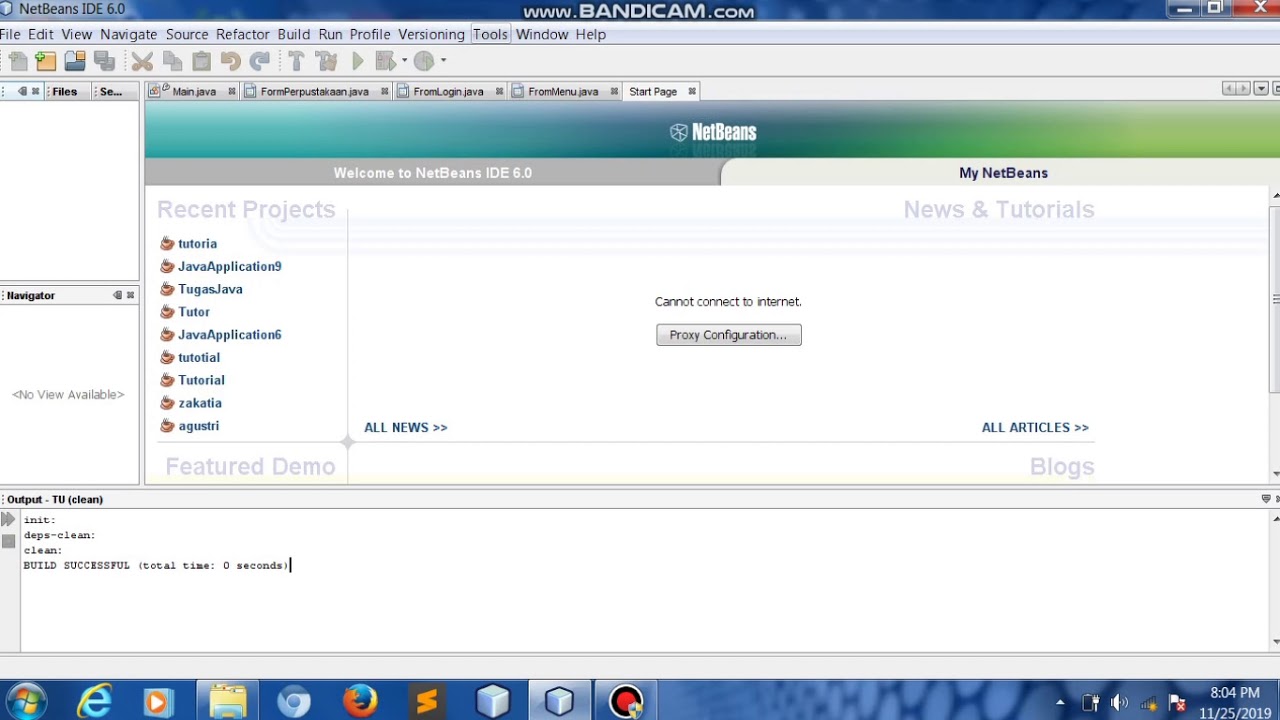The width and height of the screenshot is (1280, 720).
Task: Run the main project with the green arrow
Action: coord(357,62)
